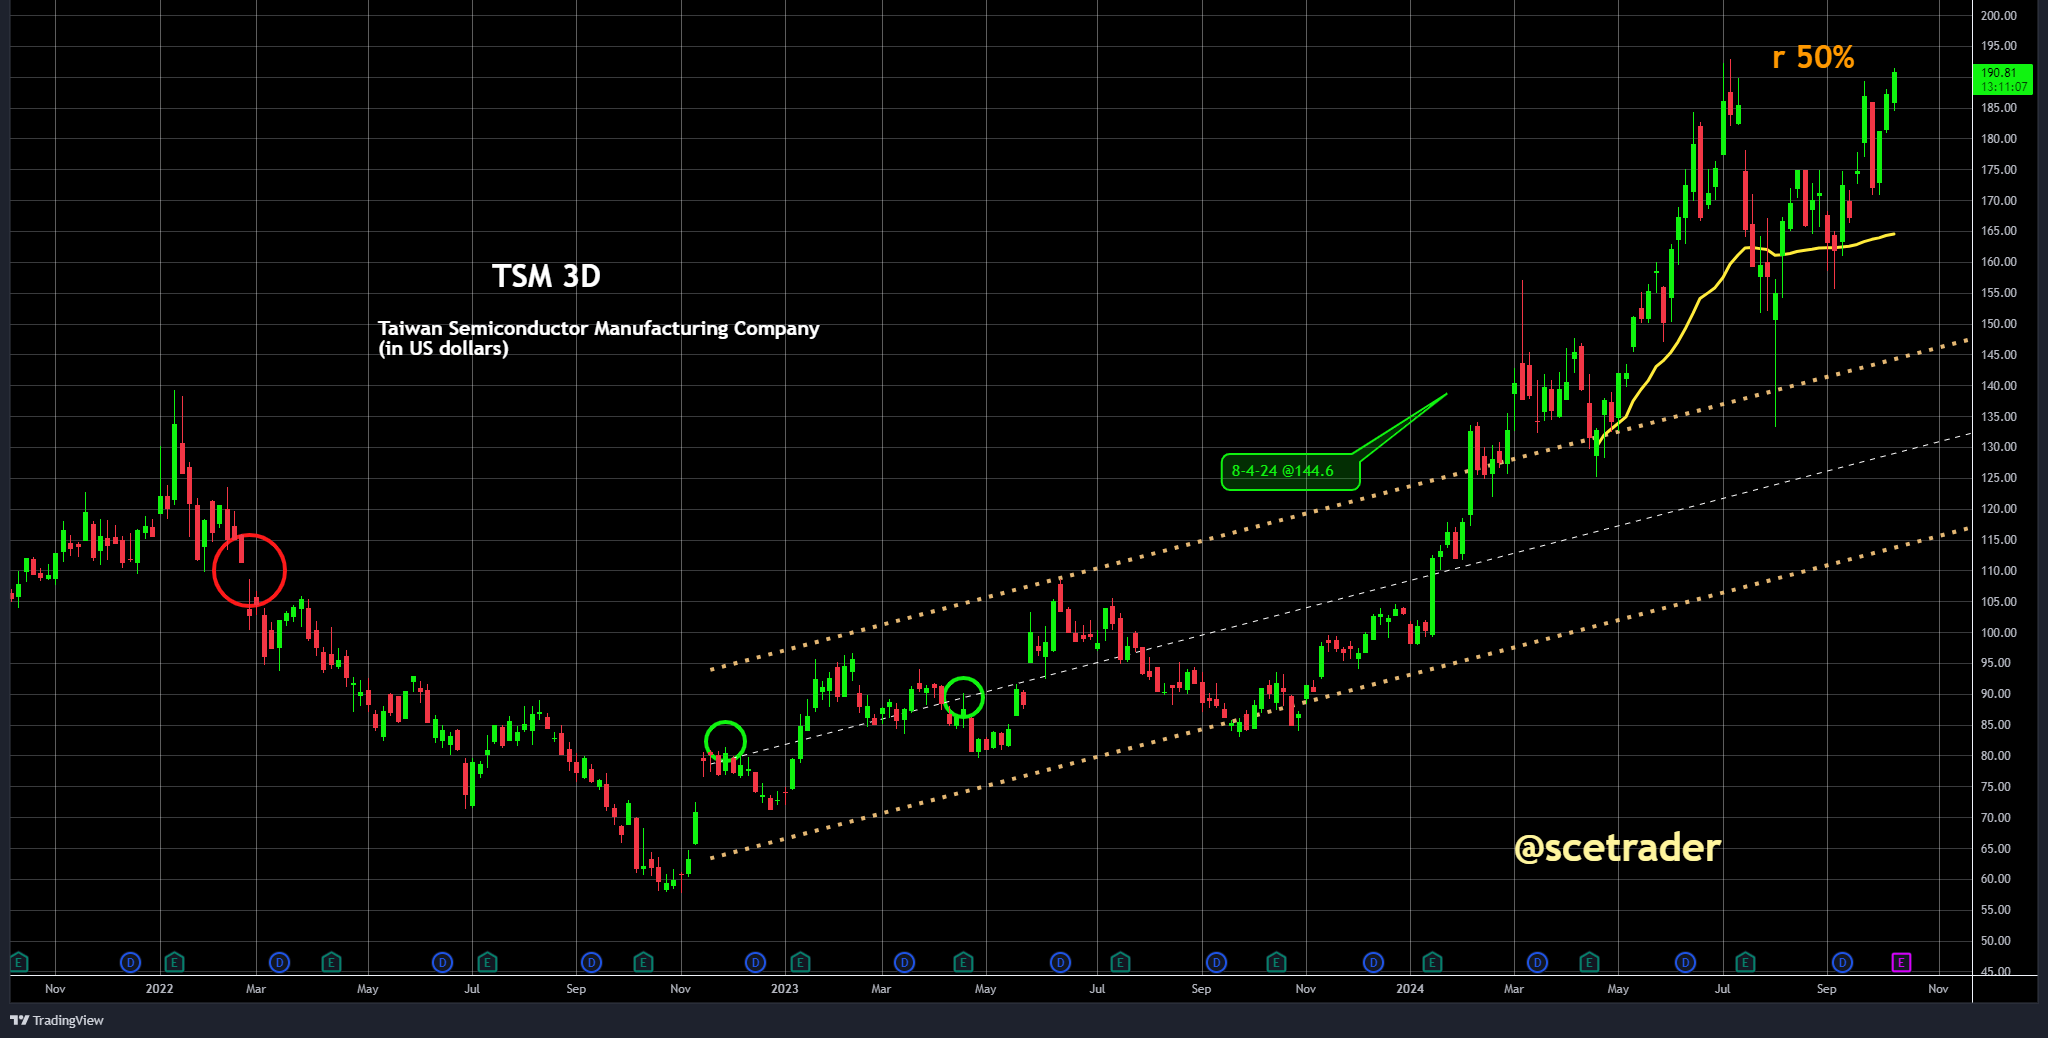Image resolution: width=2048 pixels, height=1038 pixels.
Task: Click the dividend marker for September 2023
Action: (x=1217, y=962)
